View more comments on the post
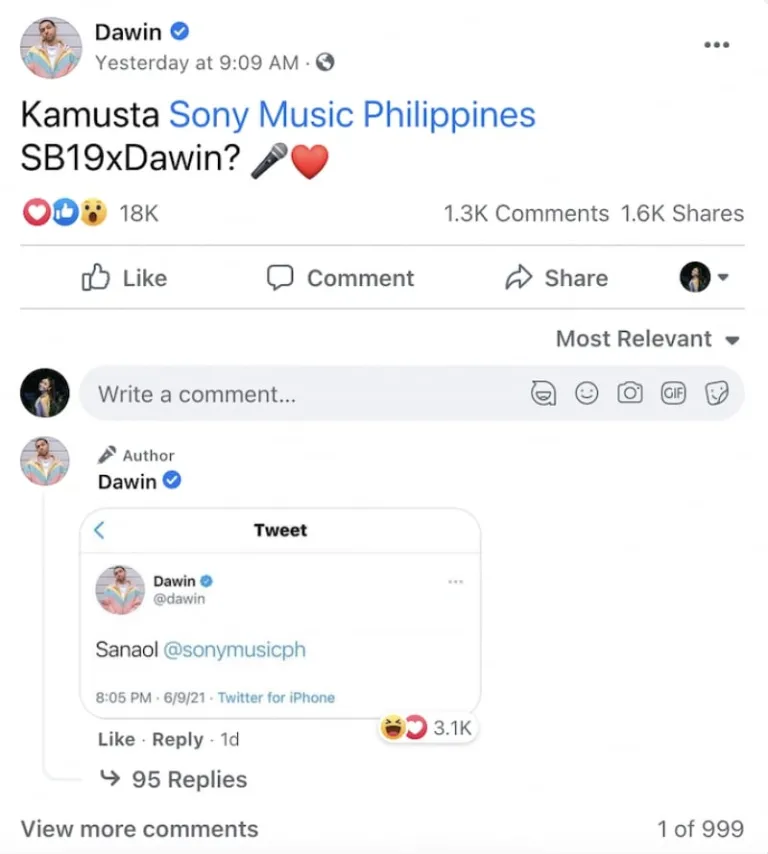Screen dimensions: 768x854 [139, 829]
